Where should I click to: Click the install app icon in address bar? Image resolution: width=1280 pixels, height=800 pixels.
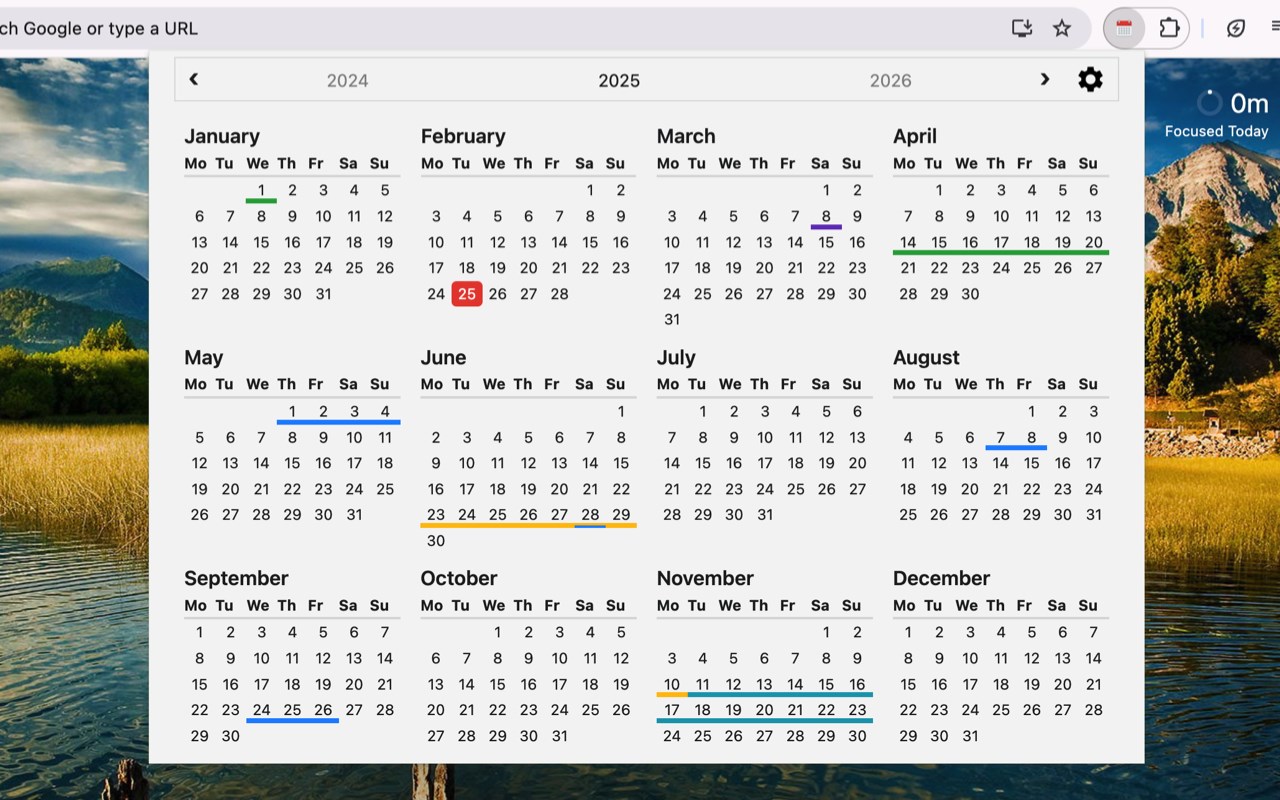1022,28
